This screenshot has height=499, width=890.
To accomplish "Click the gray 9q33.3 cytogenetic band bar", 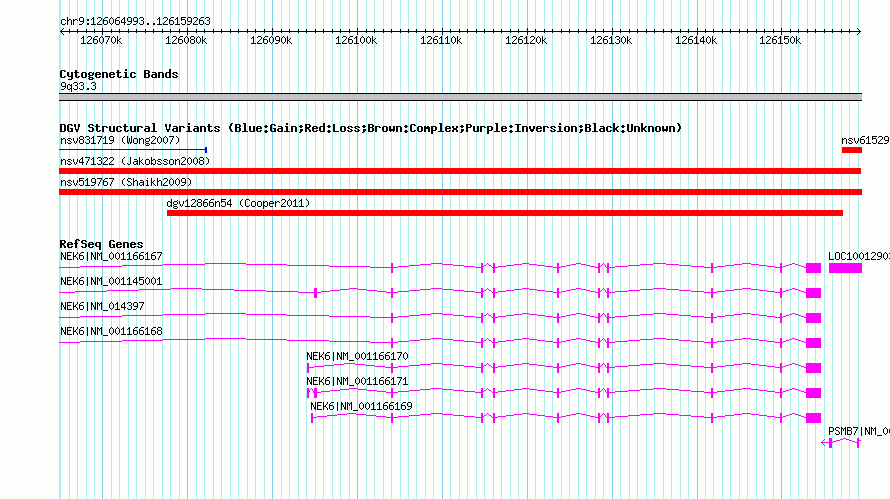I will (x=460, y=97).
